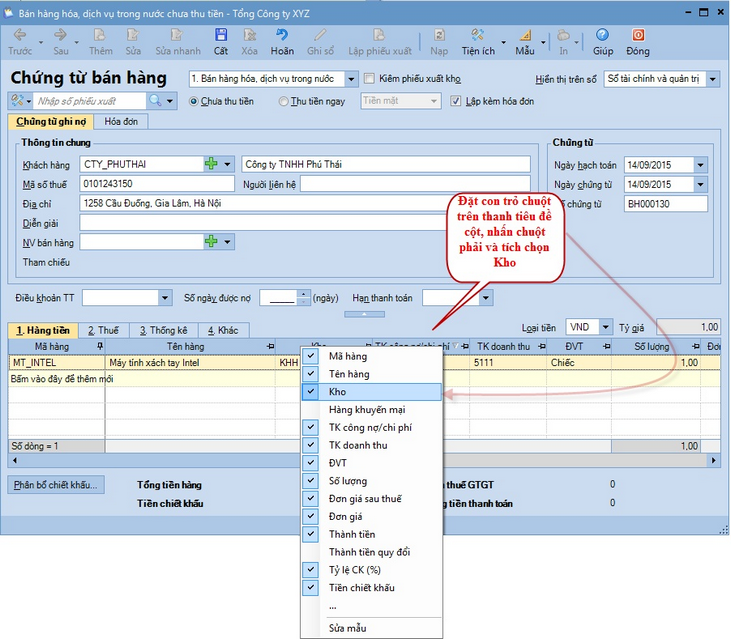The image size is (731, 639).
Task: Select Thu tiền ngay radio option
Action: (283, 101)
